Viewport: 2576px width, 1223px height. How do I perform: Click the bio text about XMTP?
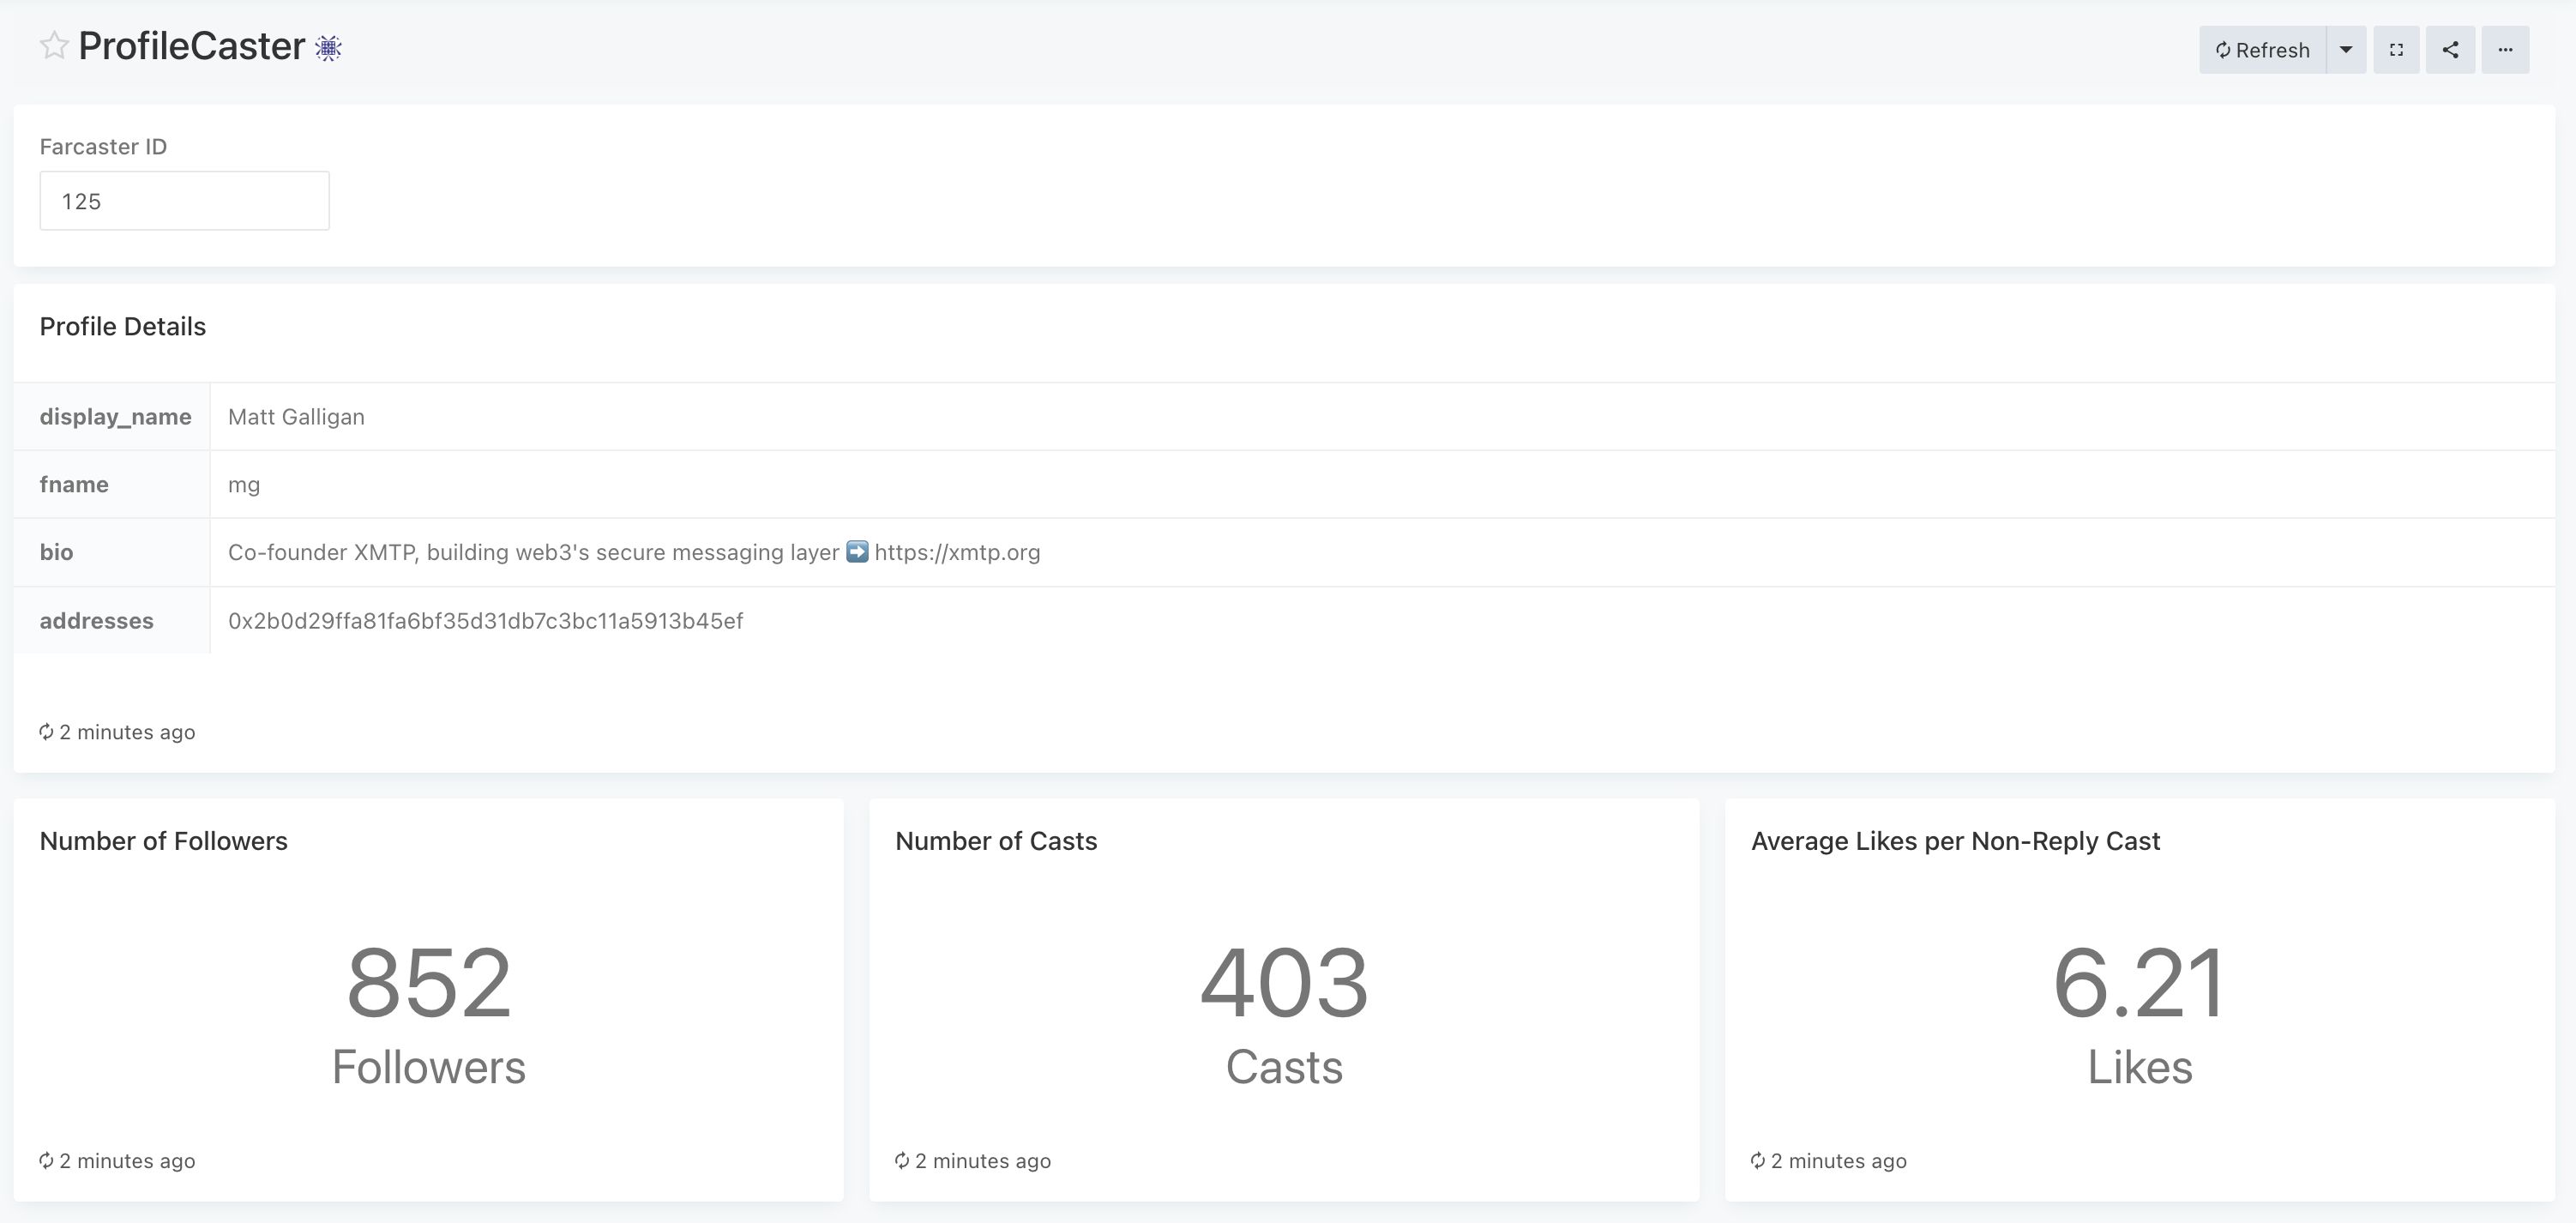pos(634,553)
